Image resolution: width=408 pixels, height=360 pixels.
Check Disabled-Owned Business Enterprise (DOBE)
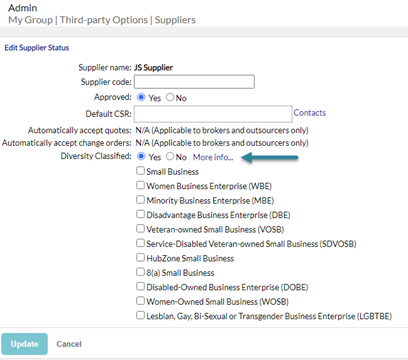[x=140, y=286]
